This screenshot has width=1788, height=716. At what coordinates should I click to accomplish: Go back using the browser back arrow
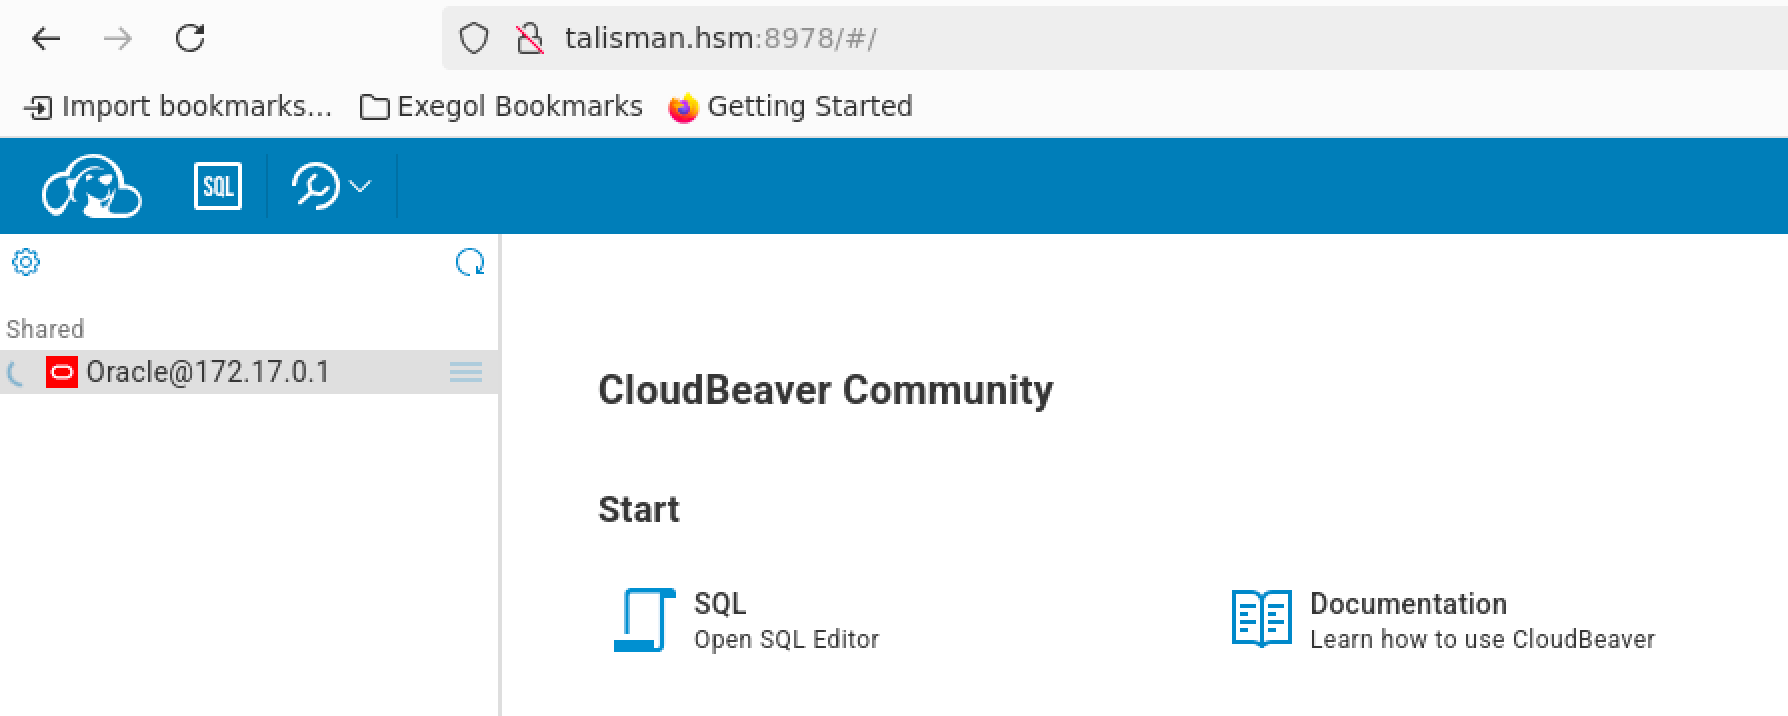(46, 39)
